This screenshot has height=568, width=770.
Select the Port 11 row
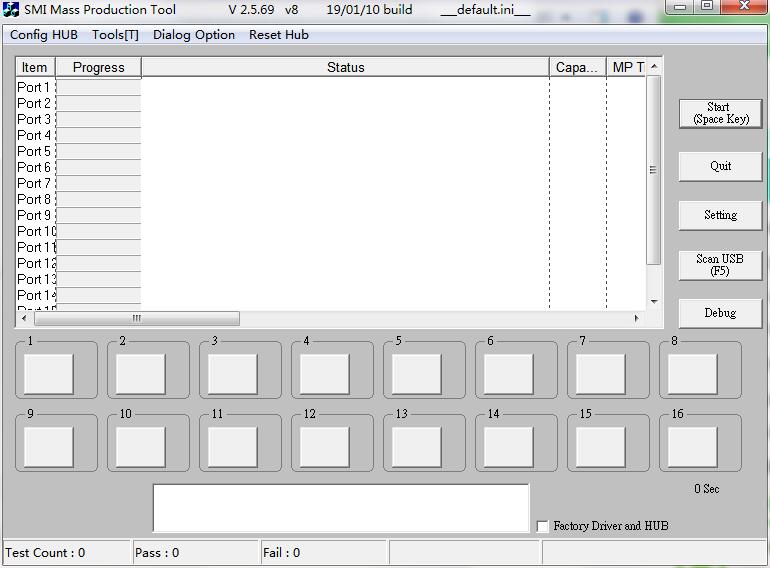[331, 247]
